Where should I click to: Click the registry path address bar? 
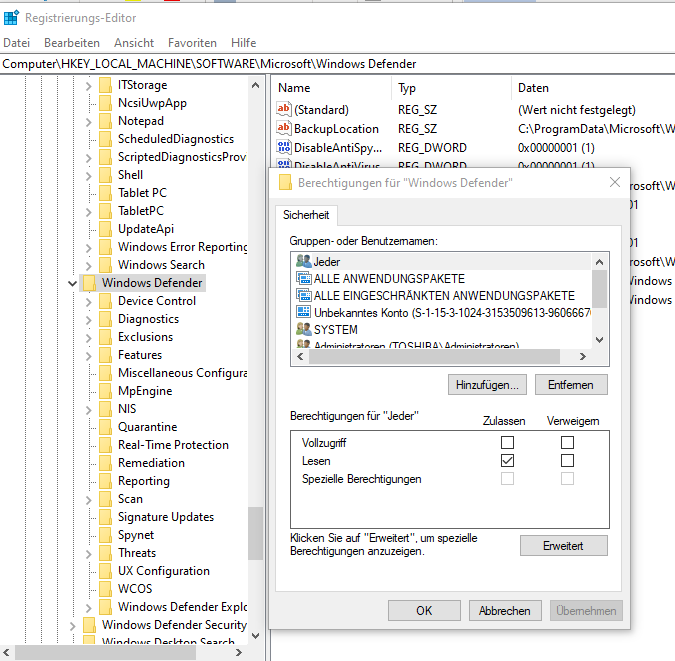click(338, 64)
